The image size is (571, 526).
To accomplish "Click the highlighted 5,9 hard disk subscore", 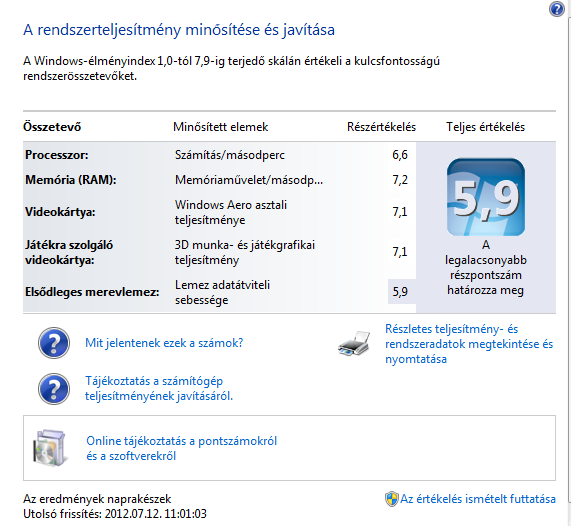I will click(x=400, y=291).
